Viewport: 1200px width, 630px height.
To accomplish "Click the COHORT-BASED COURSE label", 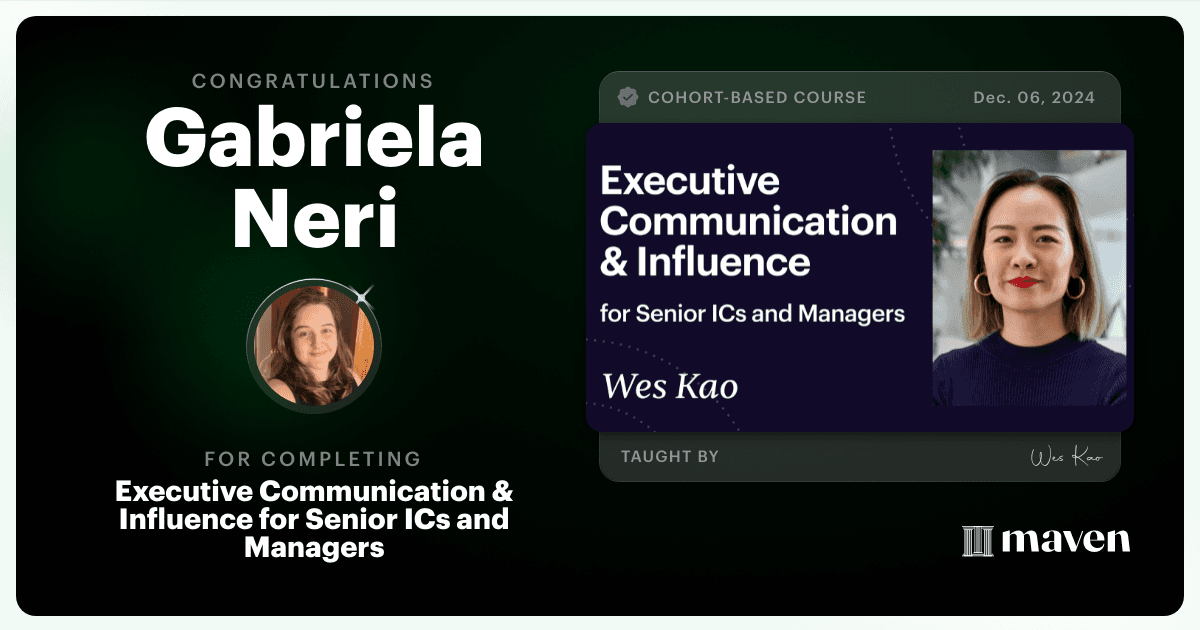I will point(757,97).
